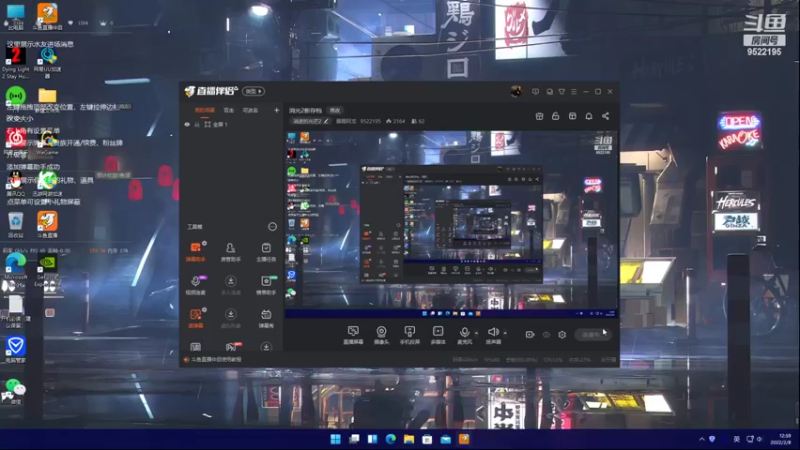
Task: Open the 回收站 recycle bin icon
Action: [15, 226]
